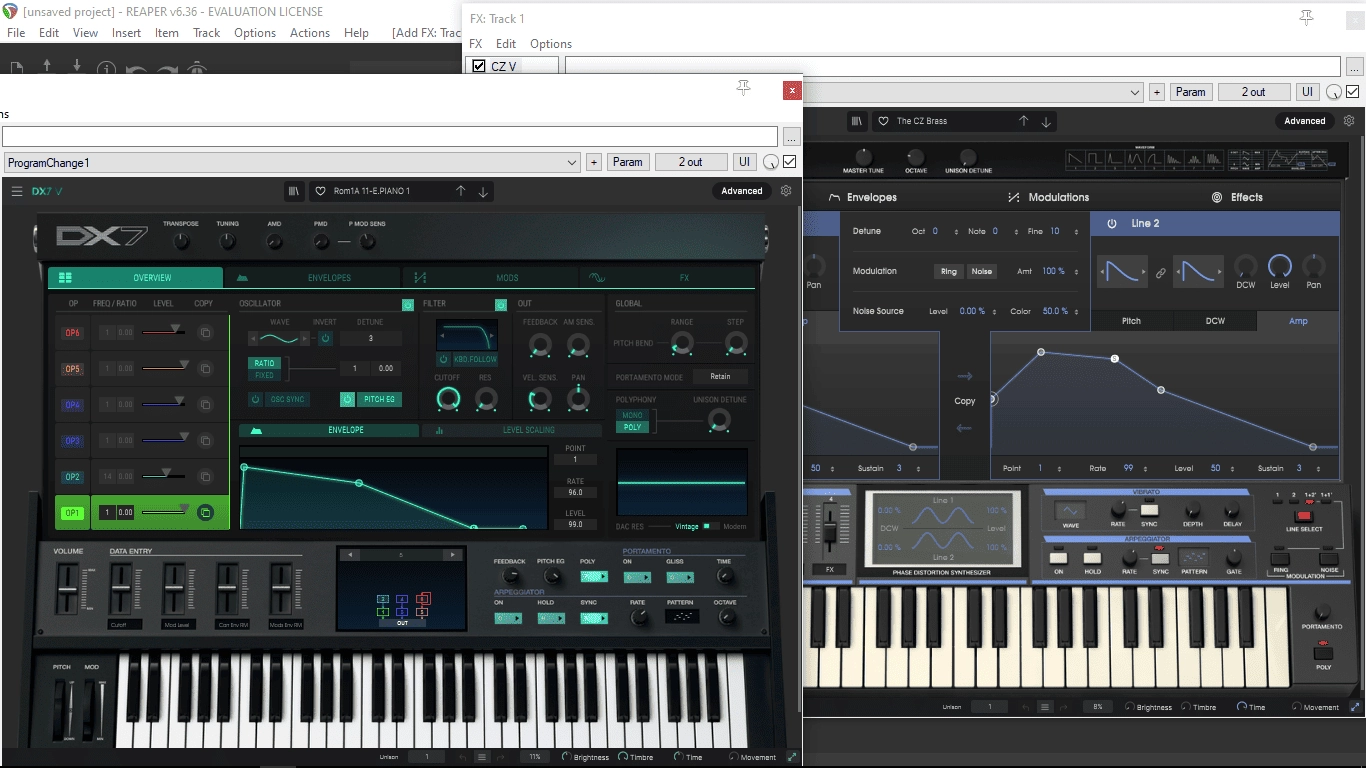The image size is (1366, 768).
Task: Toggle the Line 2 power button in CZ V
Action: click(x=1111, y=224)
